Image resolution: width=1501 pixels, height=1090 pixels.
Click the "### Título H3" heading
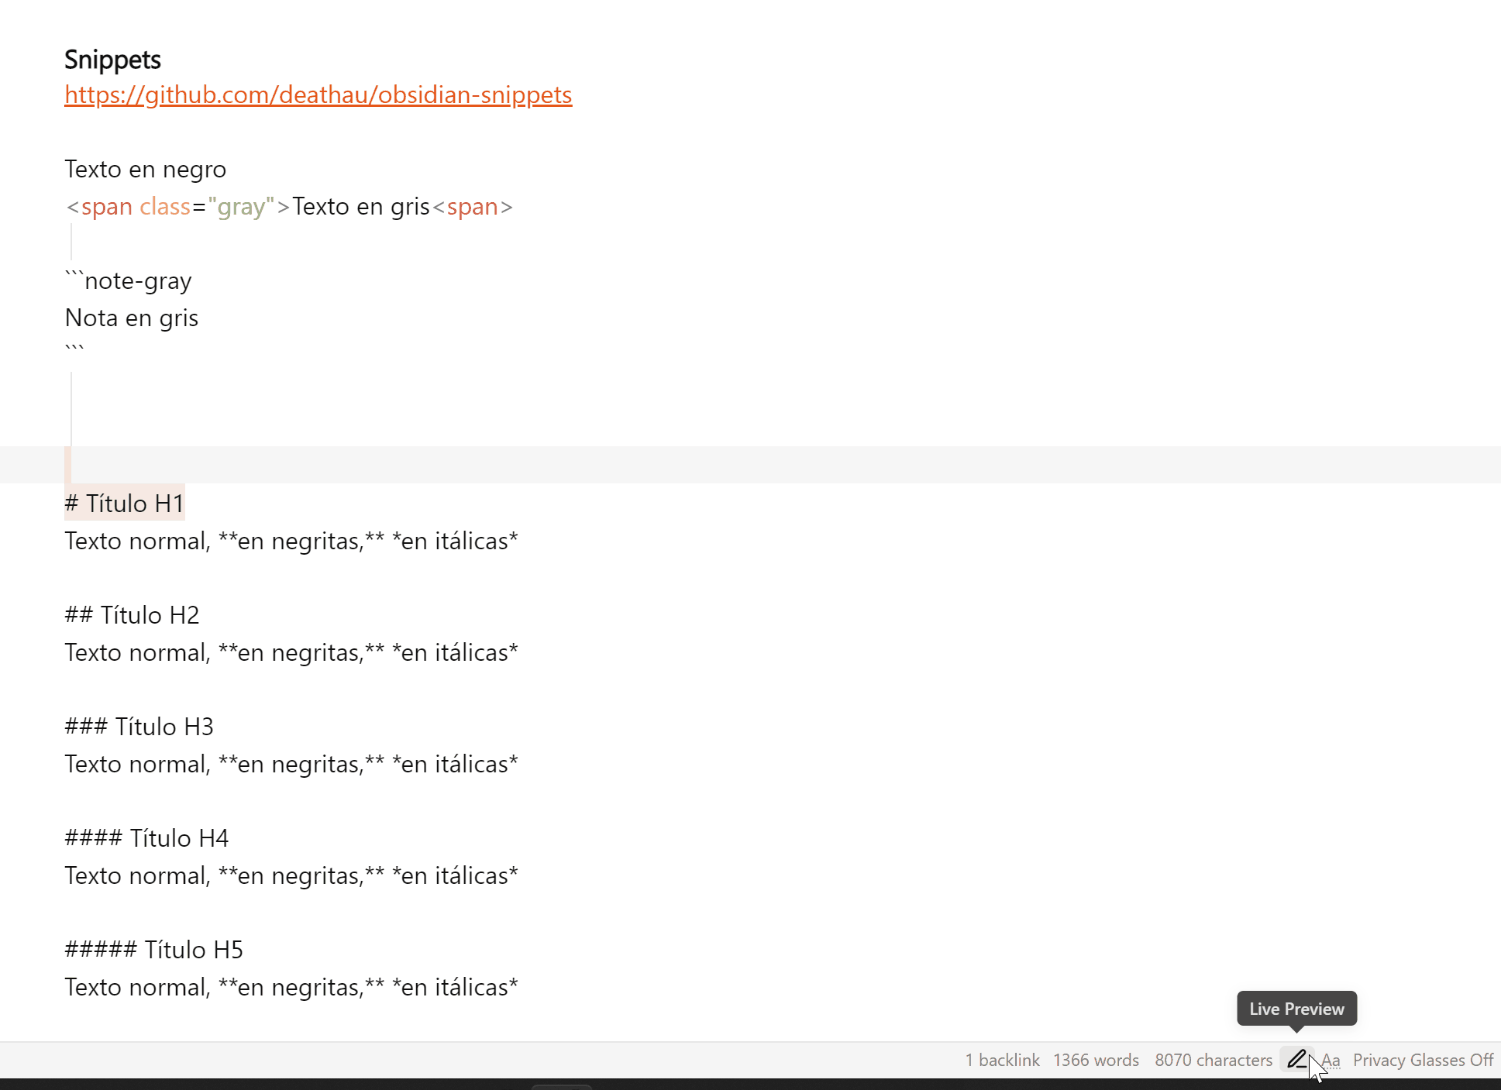pyautogui.click(x=139, y=726)
